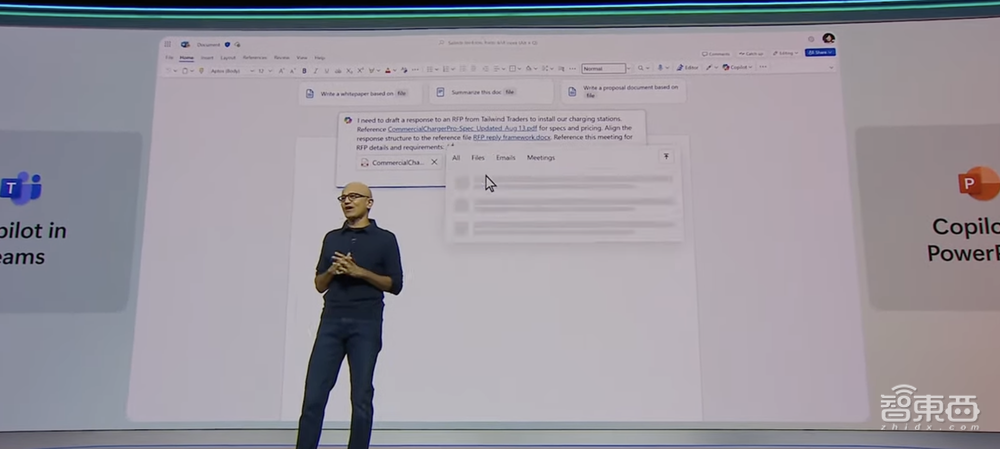Open the app launcher grid
This screenshot has width=1000, height=449.
169,45
